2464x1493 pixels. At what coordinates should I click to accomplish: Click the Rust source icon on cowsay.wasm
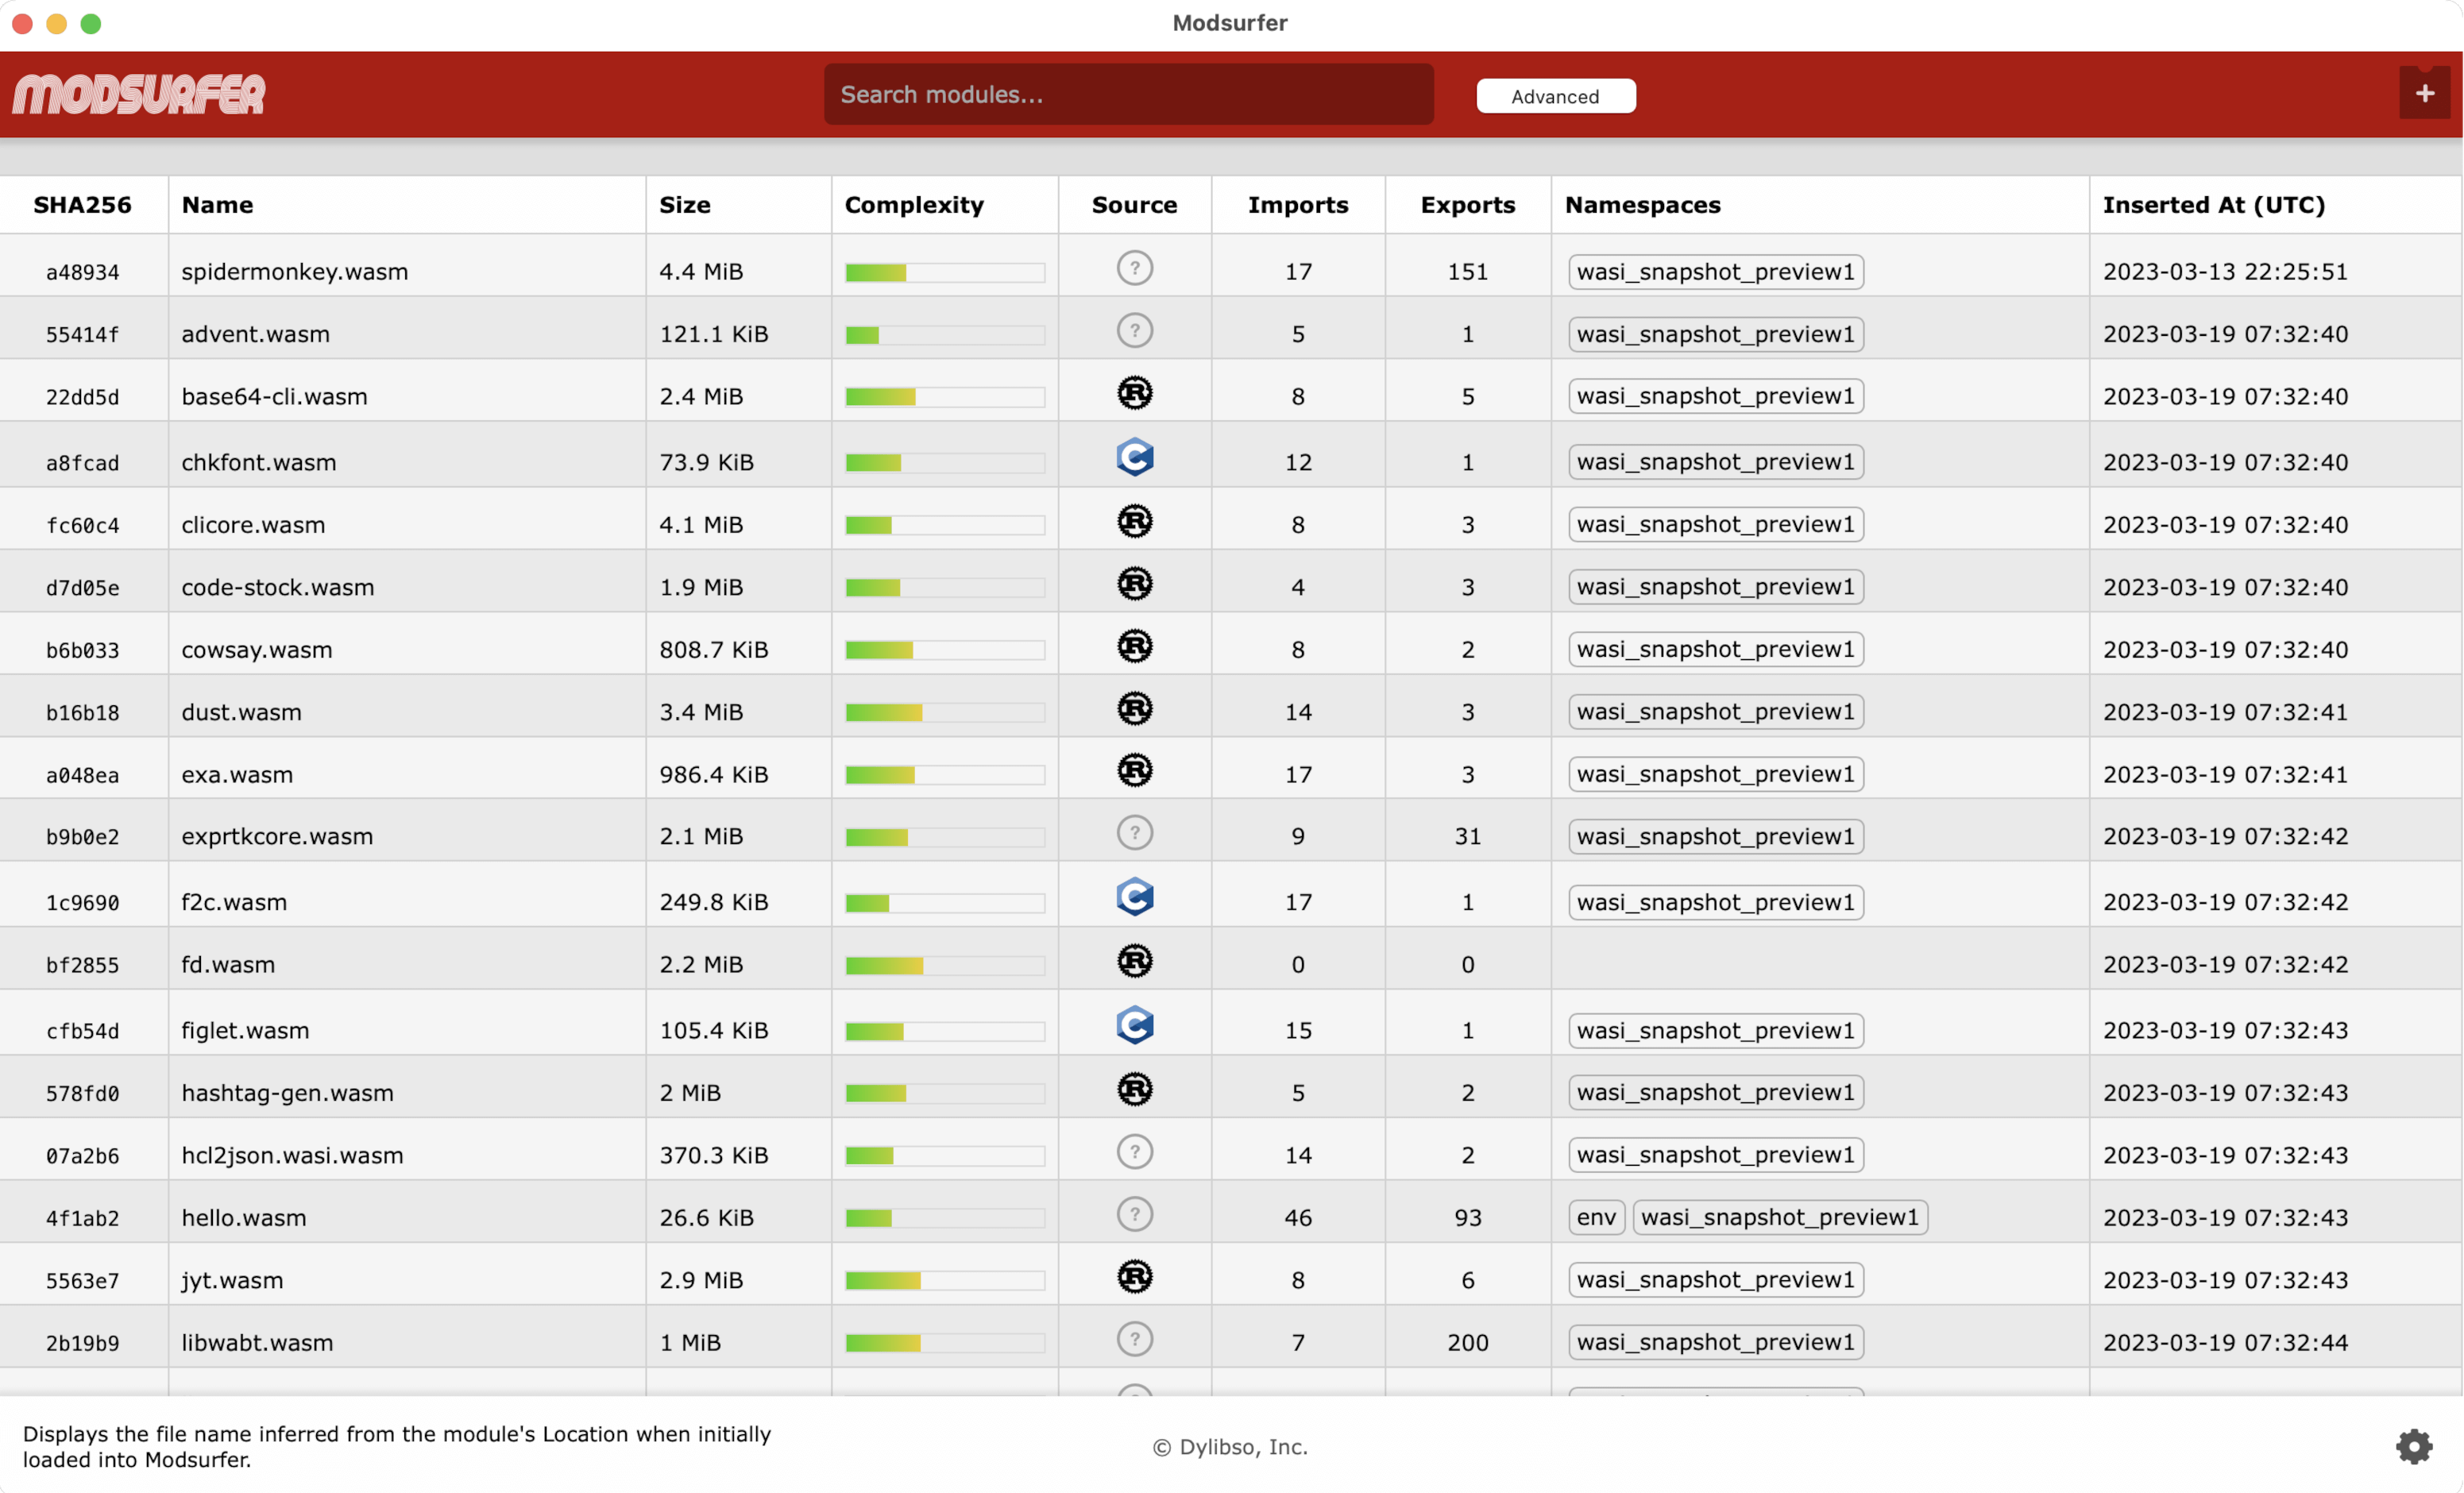1132,646
